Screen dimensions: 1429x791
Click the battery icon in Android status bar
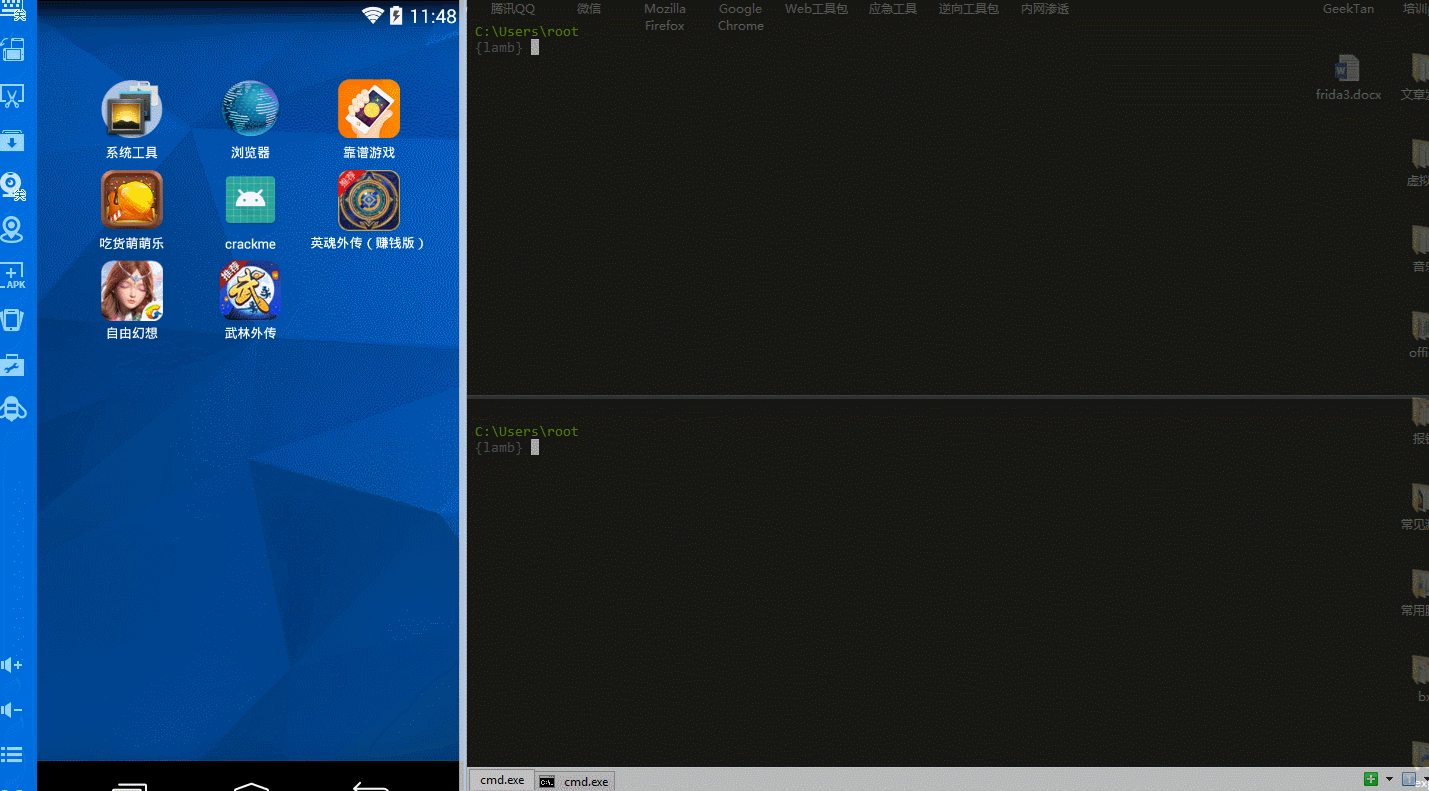(397, 15)
